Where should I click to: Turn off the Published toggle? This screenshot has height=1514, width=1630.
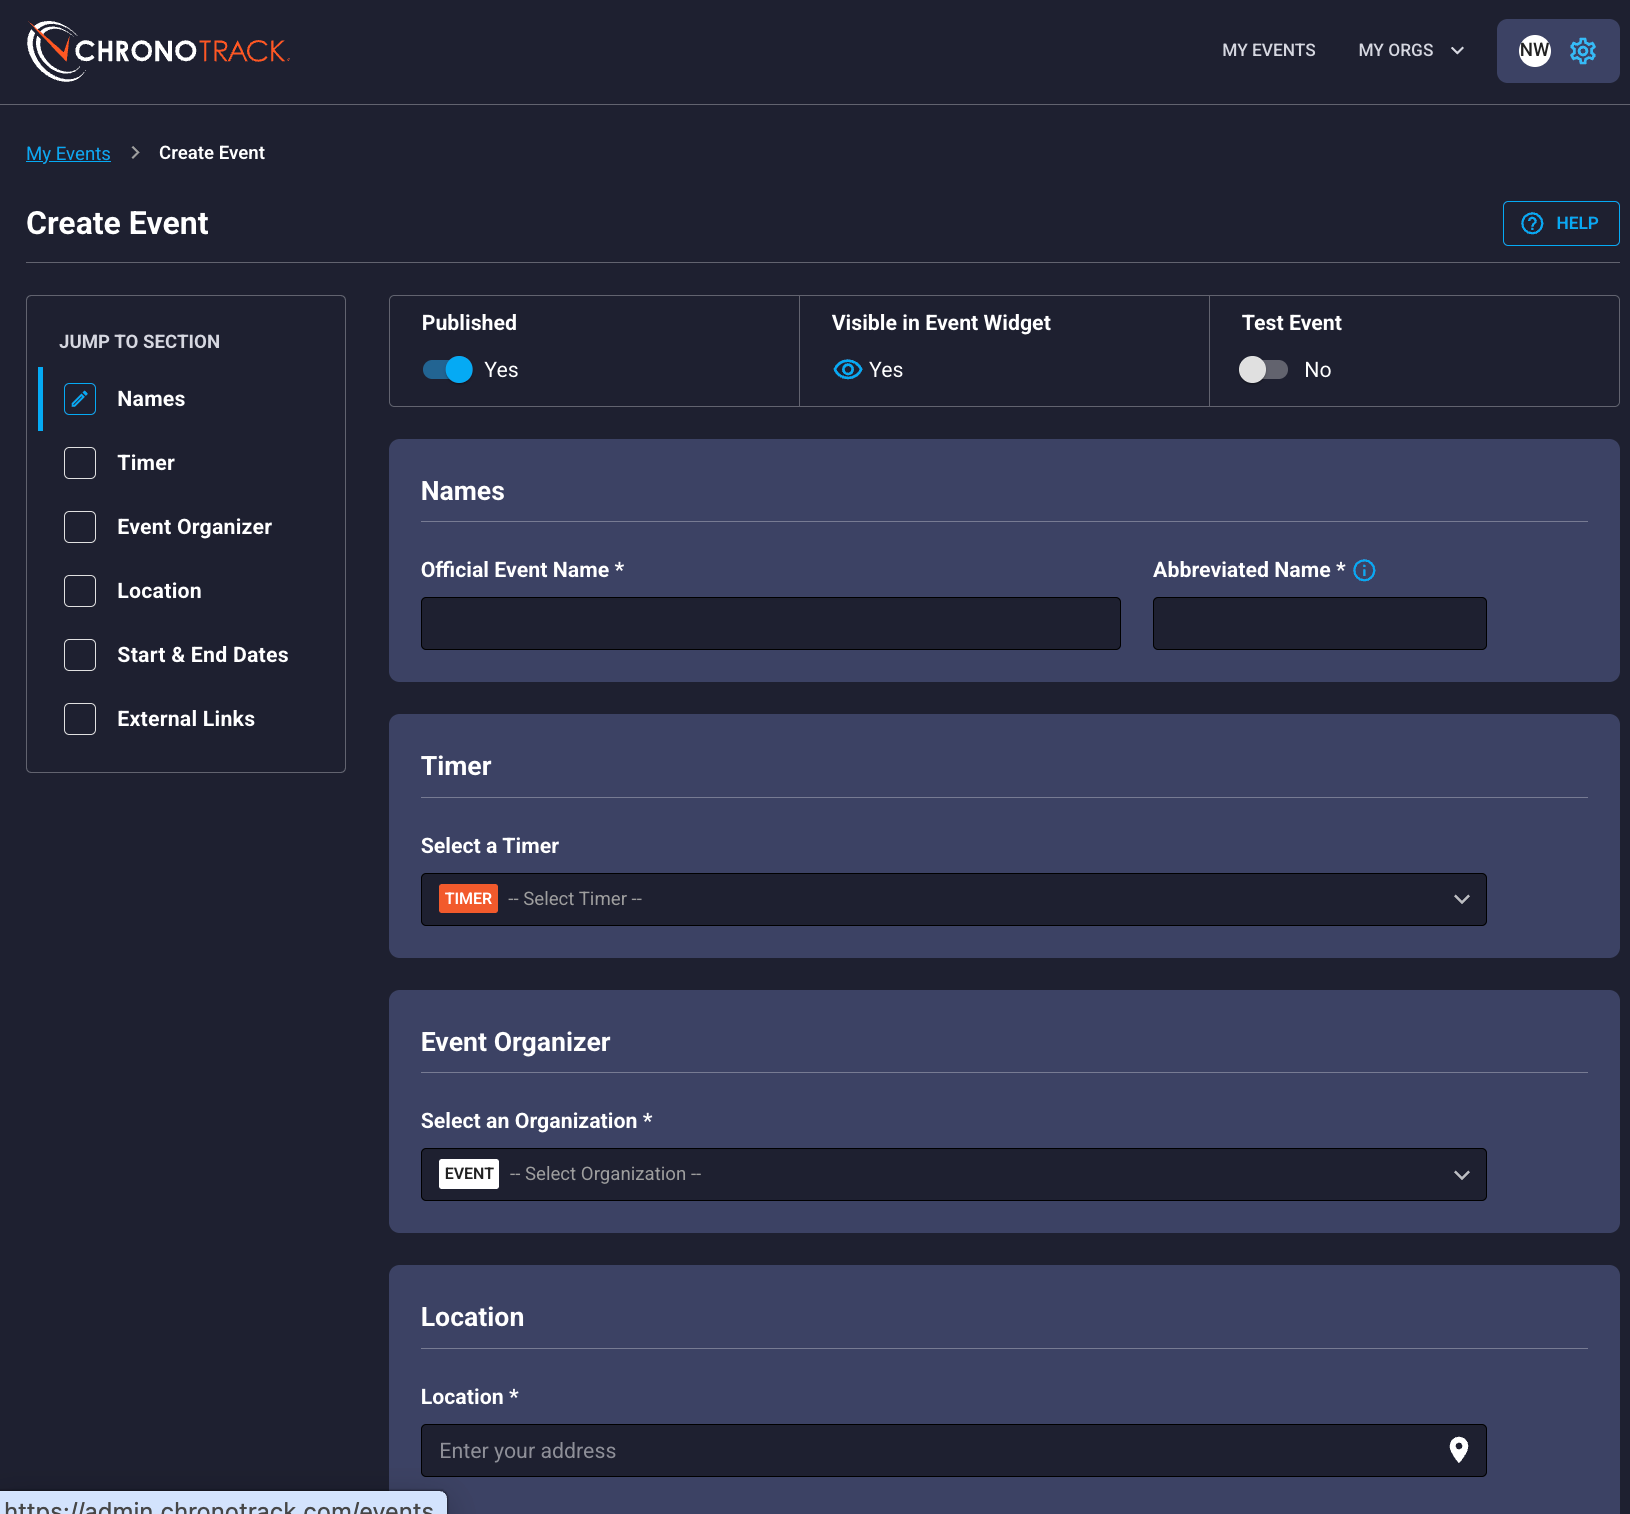click(x=448, y=370)
